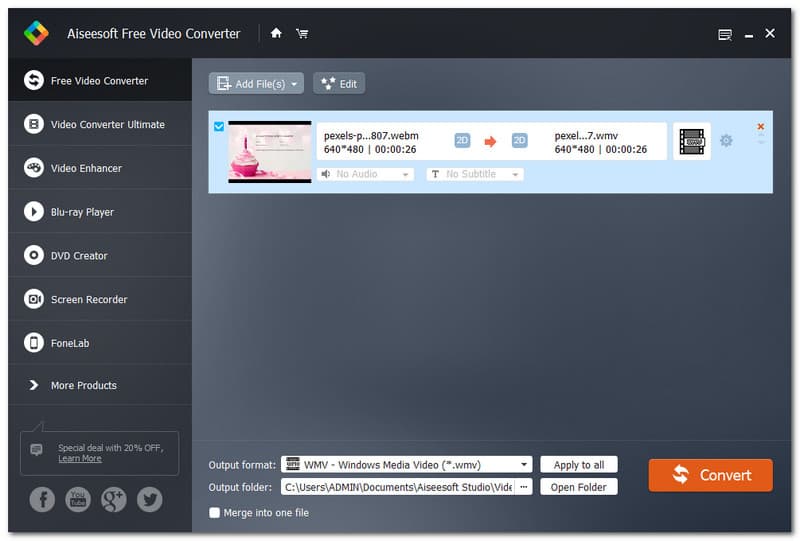Viewport: 800px width, 541px height.
Task: Click the Twitter icon in sidebar footer
Action: (150, 499)
